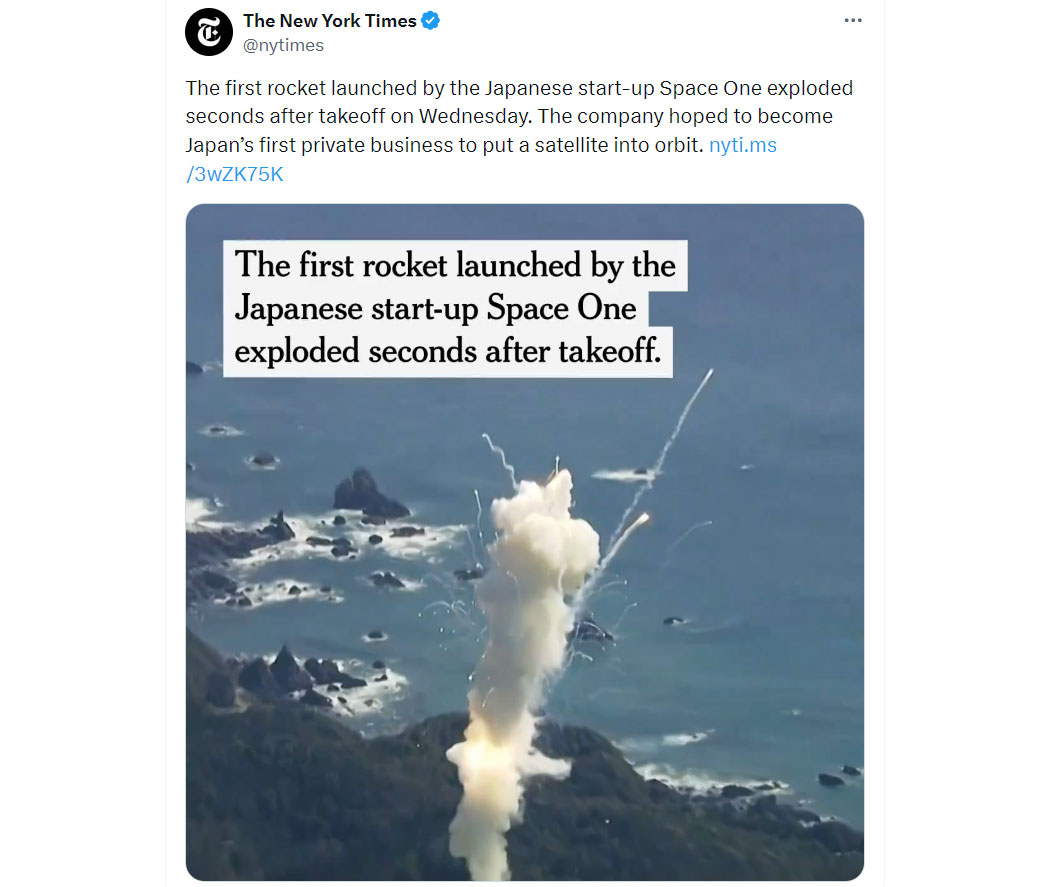Click the word "Wednesday" in tweet text
1050x887 pixels.
pos(475,116)
